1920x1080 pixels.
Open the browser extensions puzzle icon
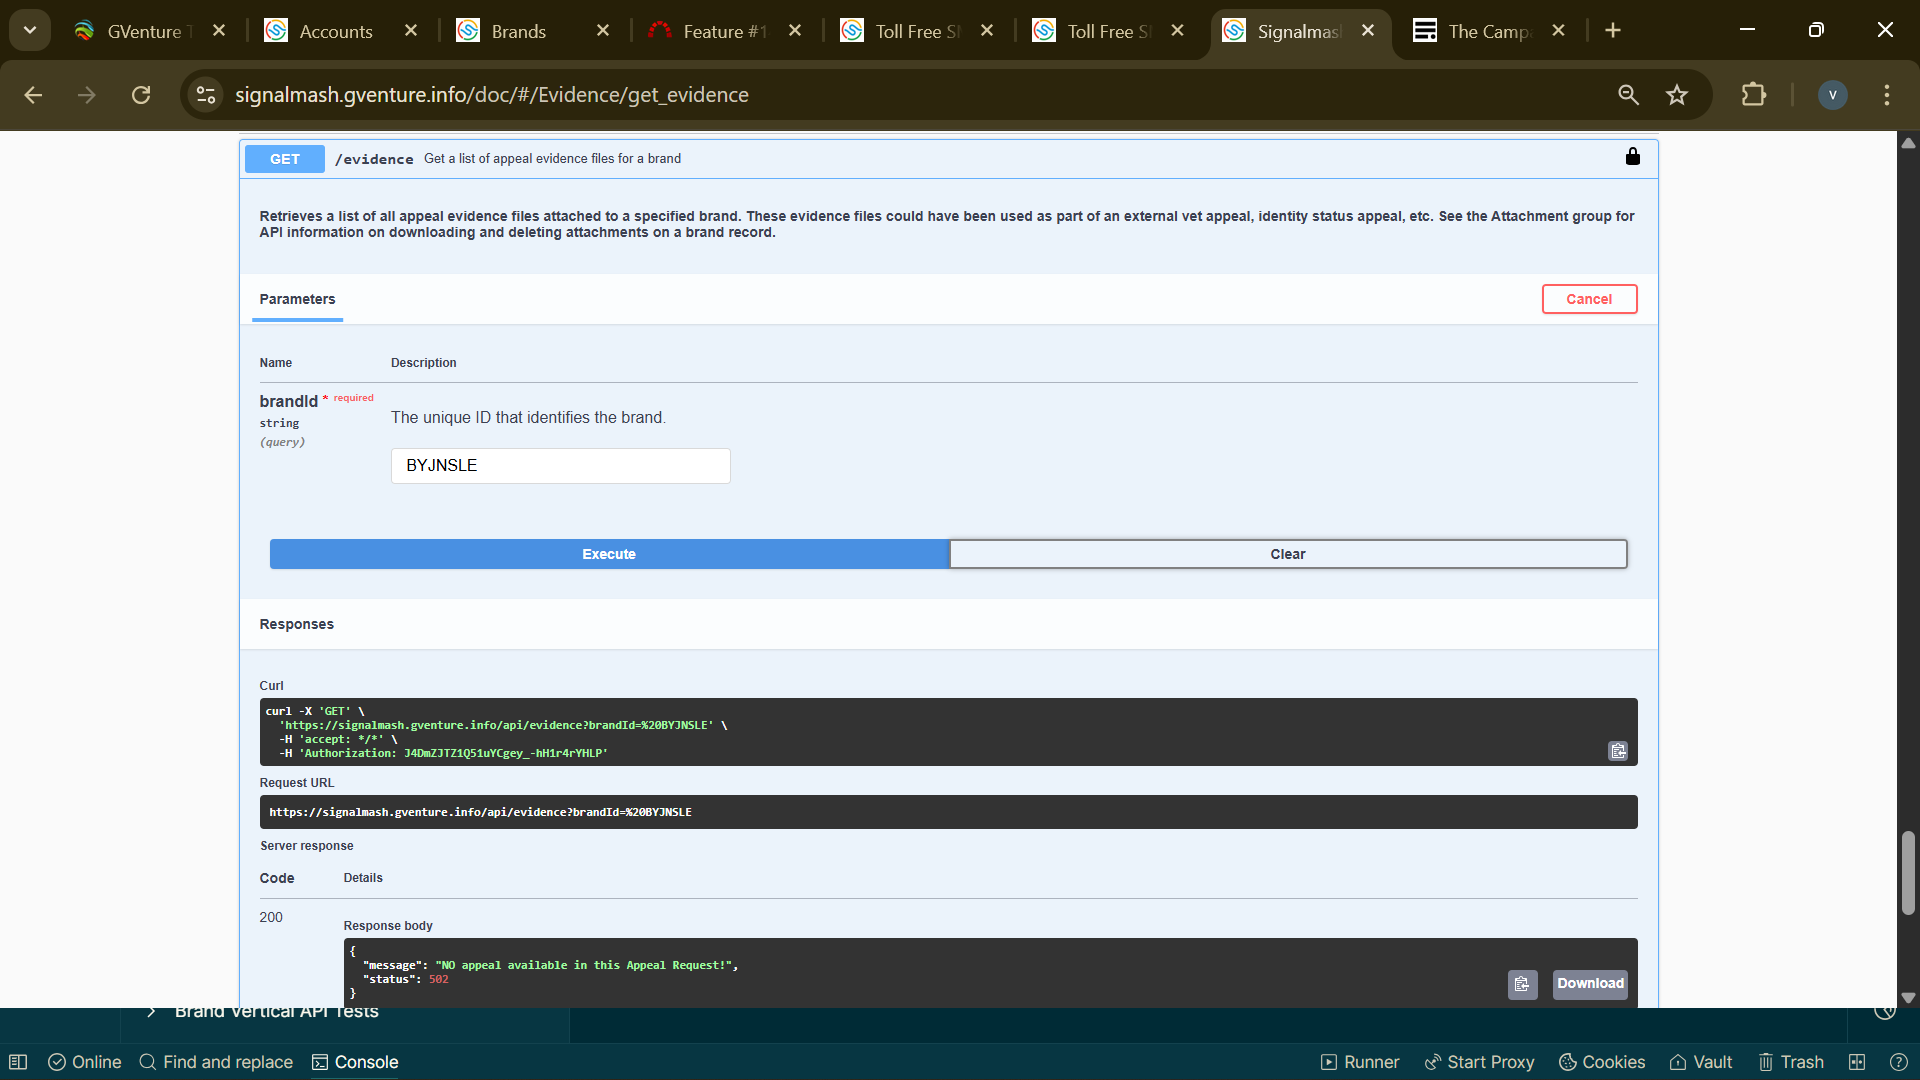1753,95
